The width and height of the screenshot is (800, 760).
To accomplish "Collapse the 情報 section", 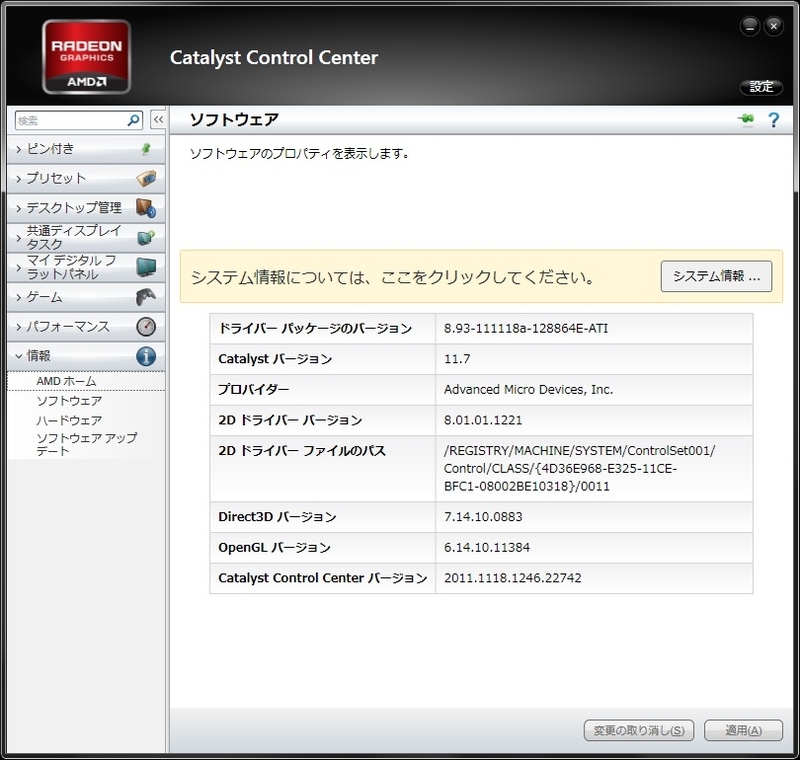I will 86,356.
